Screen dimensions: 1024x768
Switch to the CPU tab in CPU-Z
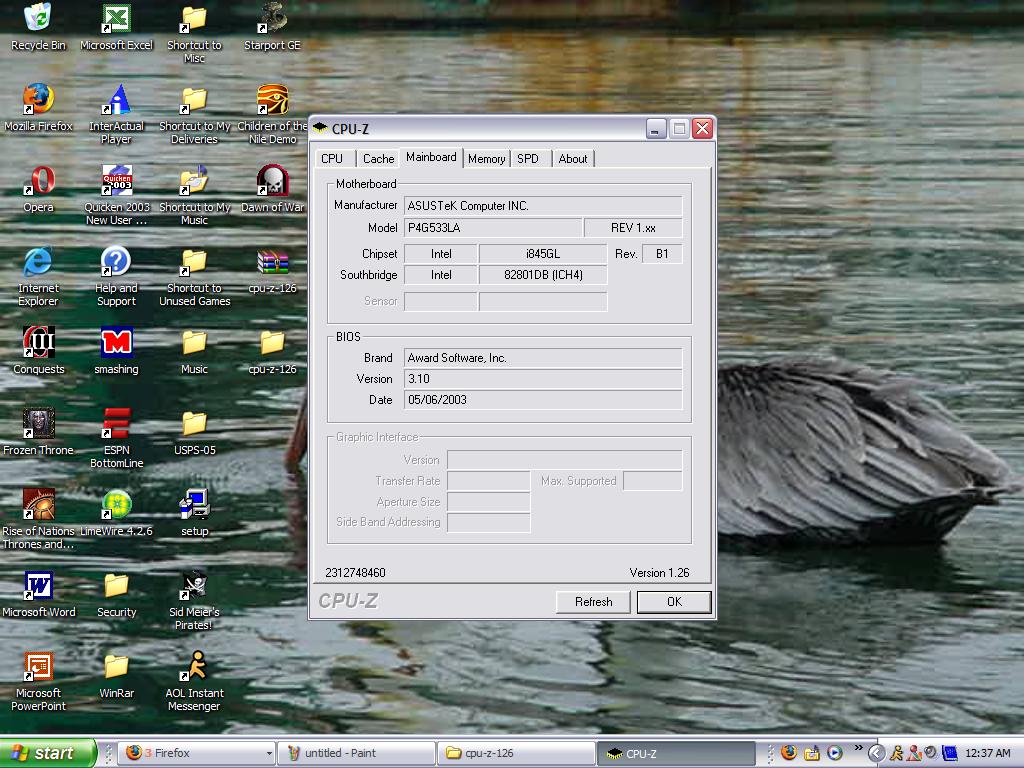point(335,159)
